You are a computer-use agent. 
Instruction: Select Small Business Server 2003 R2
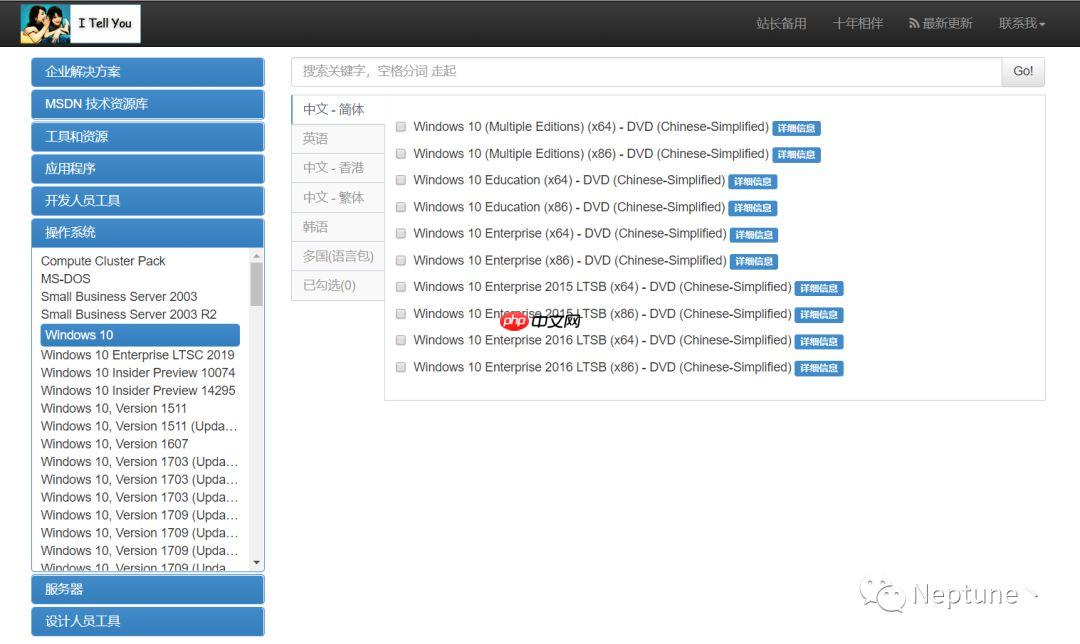[129, 315]
